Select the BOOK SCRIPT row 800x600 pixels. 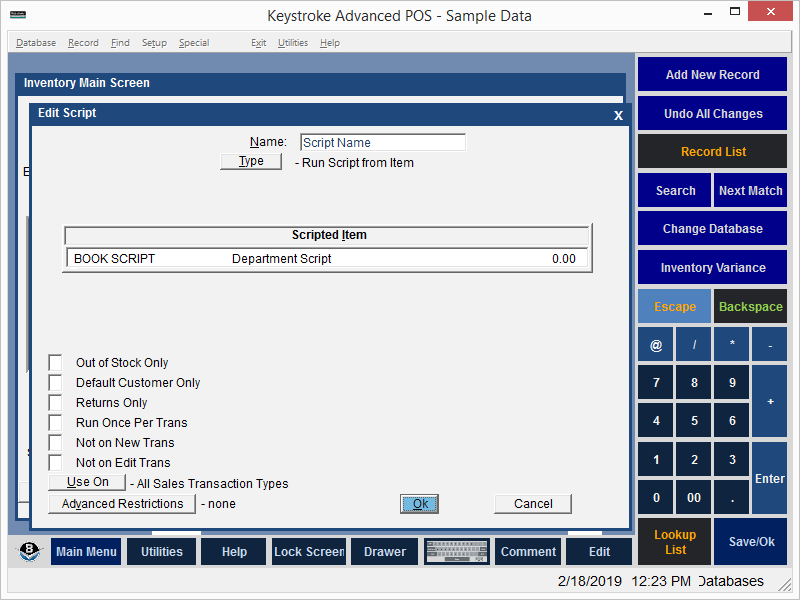pyautogui.click(x=325, y=259)
